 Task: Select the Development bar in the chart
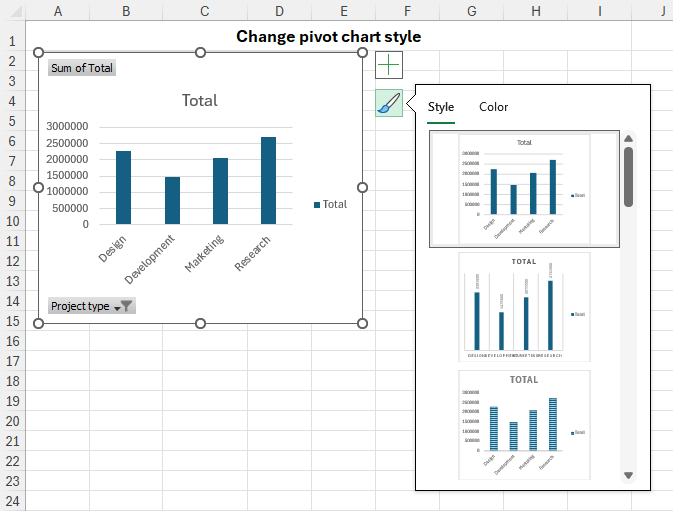tap(173, 200)
